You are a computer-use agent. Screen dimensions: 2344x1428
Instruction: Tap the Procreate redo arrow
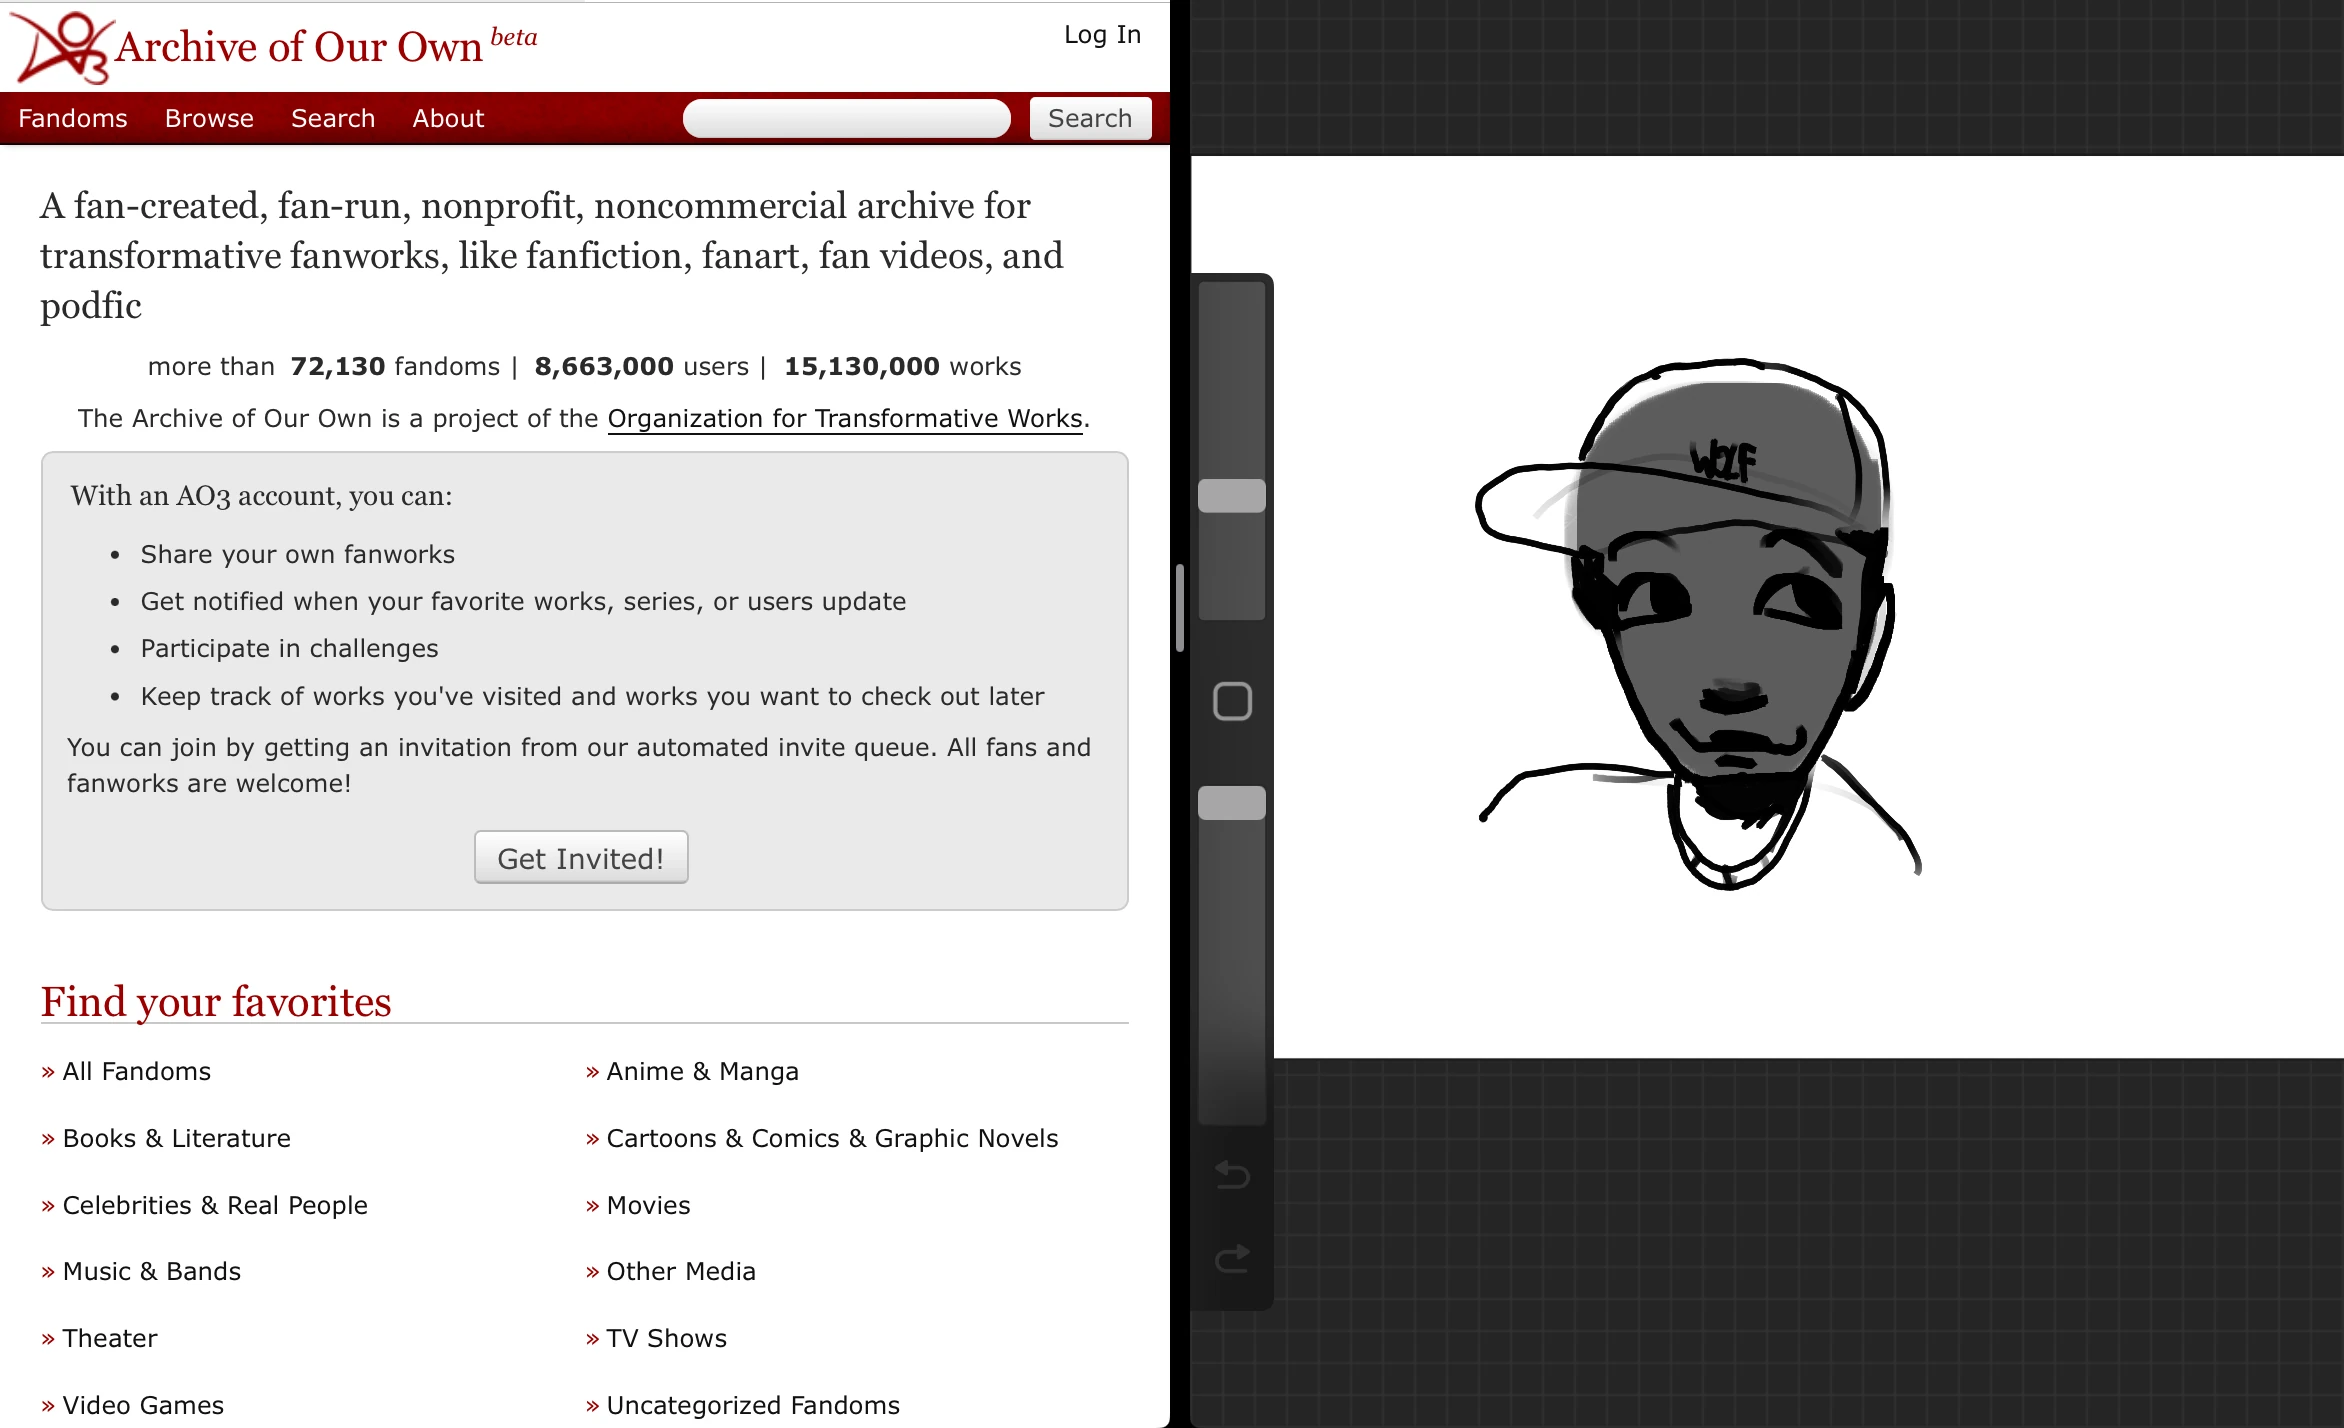[1232, 1258]
